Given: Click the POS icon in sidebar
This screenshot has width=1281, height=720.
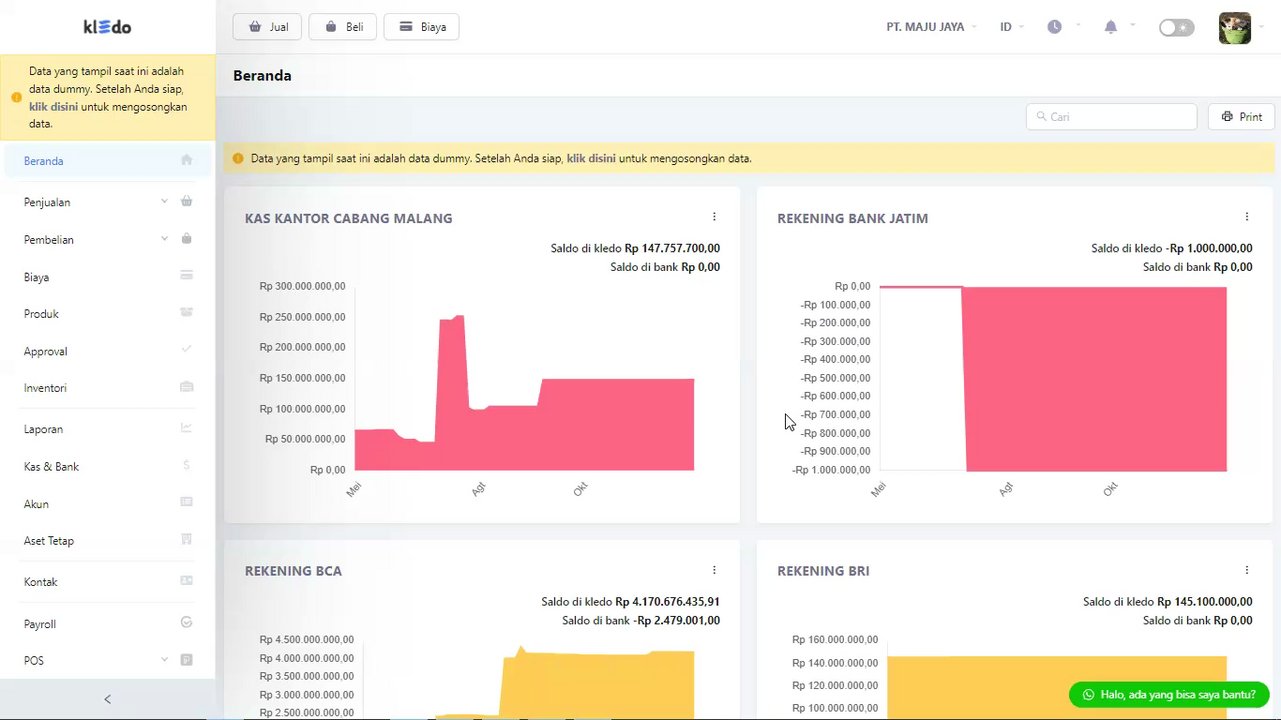Looking at the screenshot, I should click(186, 660).
